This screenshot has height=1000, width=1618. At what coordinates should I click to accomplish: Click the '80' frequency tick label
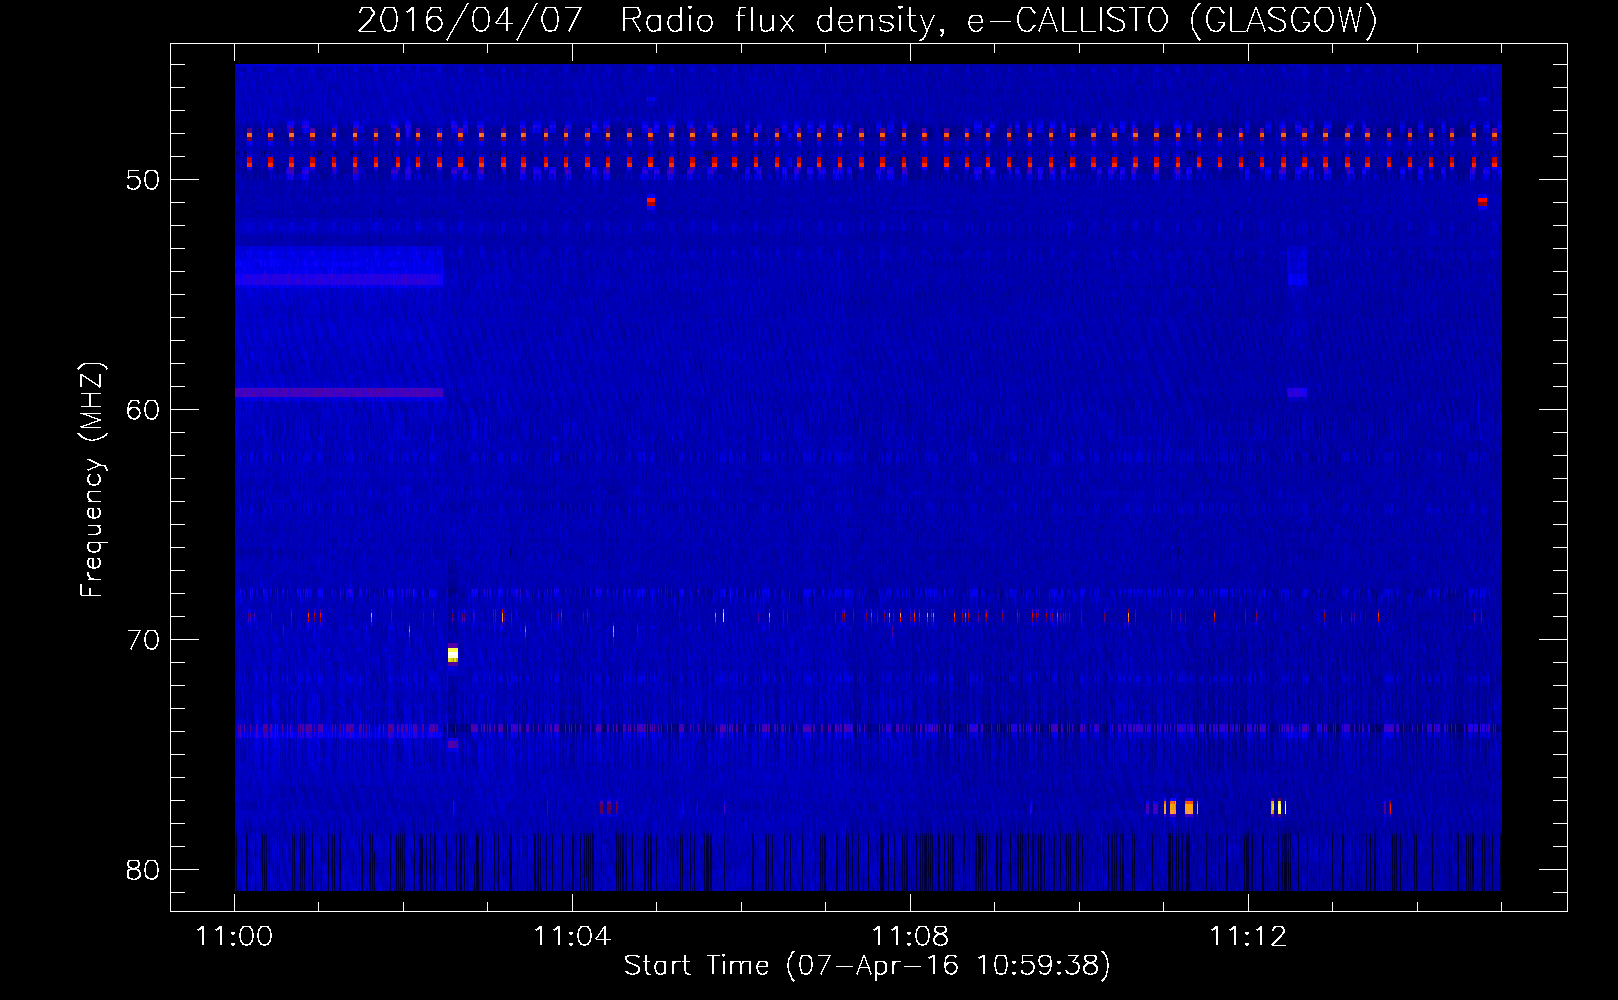143,870
